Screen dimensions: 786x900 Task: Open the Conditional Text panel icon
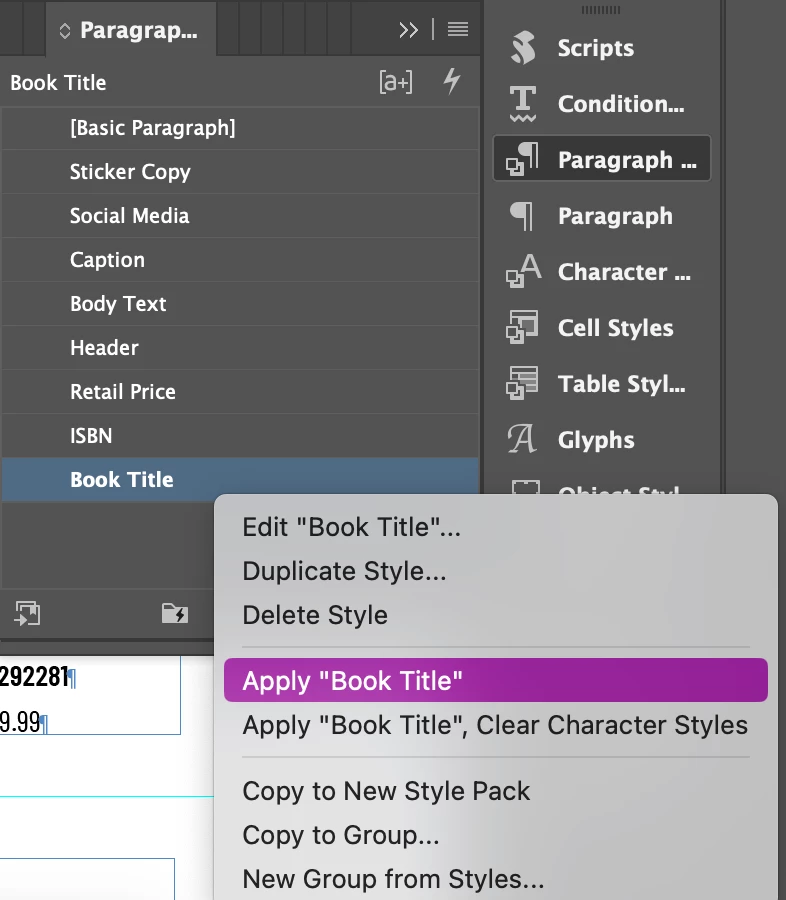[523, 104]
